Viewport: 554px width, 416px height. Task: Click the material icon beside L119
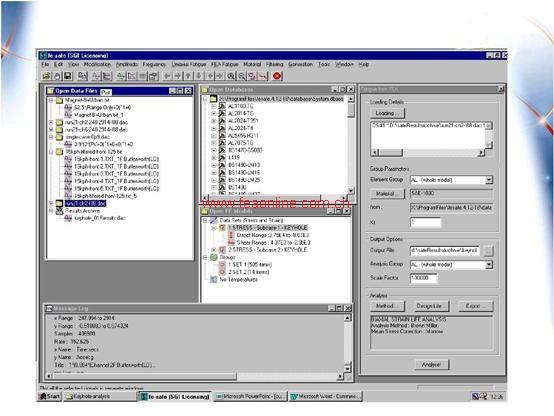coord(222,158)
